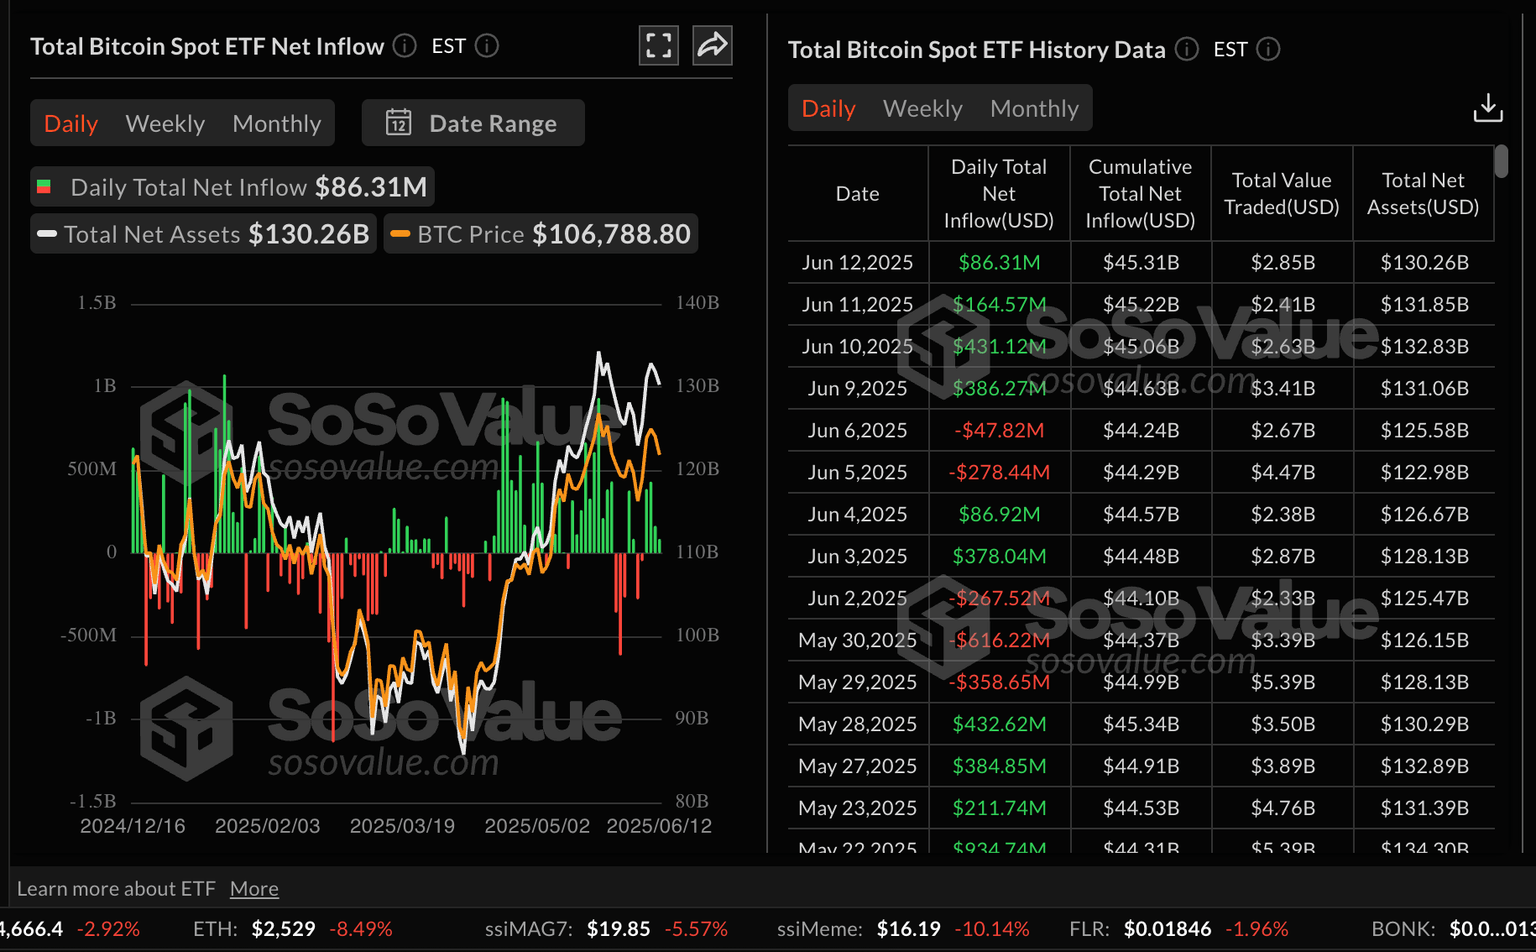
Task: Select the May 23,2025 date cell
Action: coord(858,808)
